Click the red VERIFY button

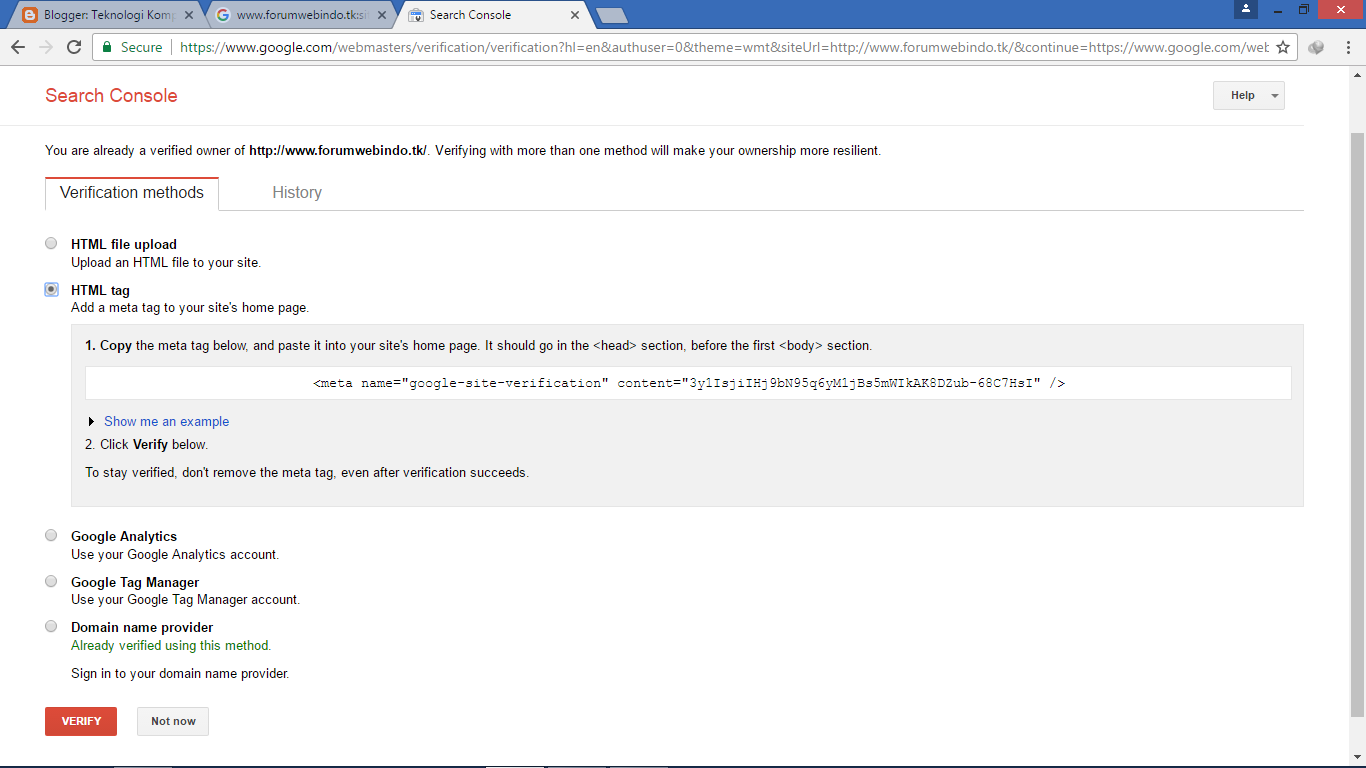pyautogui.click(x=81, y=721)
